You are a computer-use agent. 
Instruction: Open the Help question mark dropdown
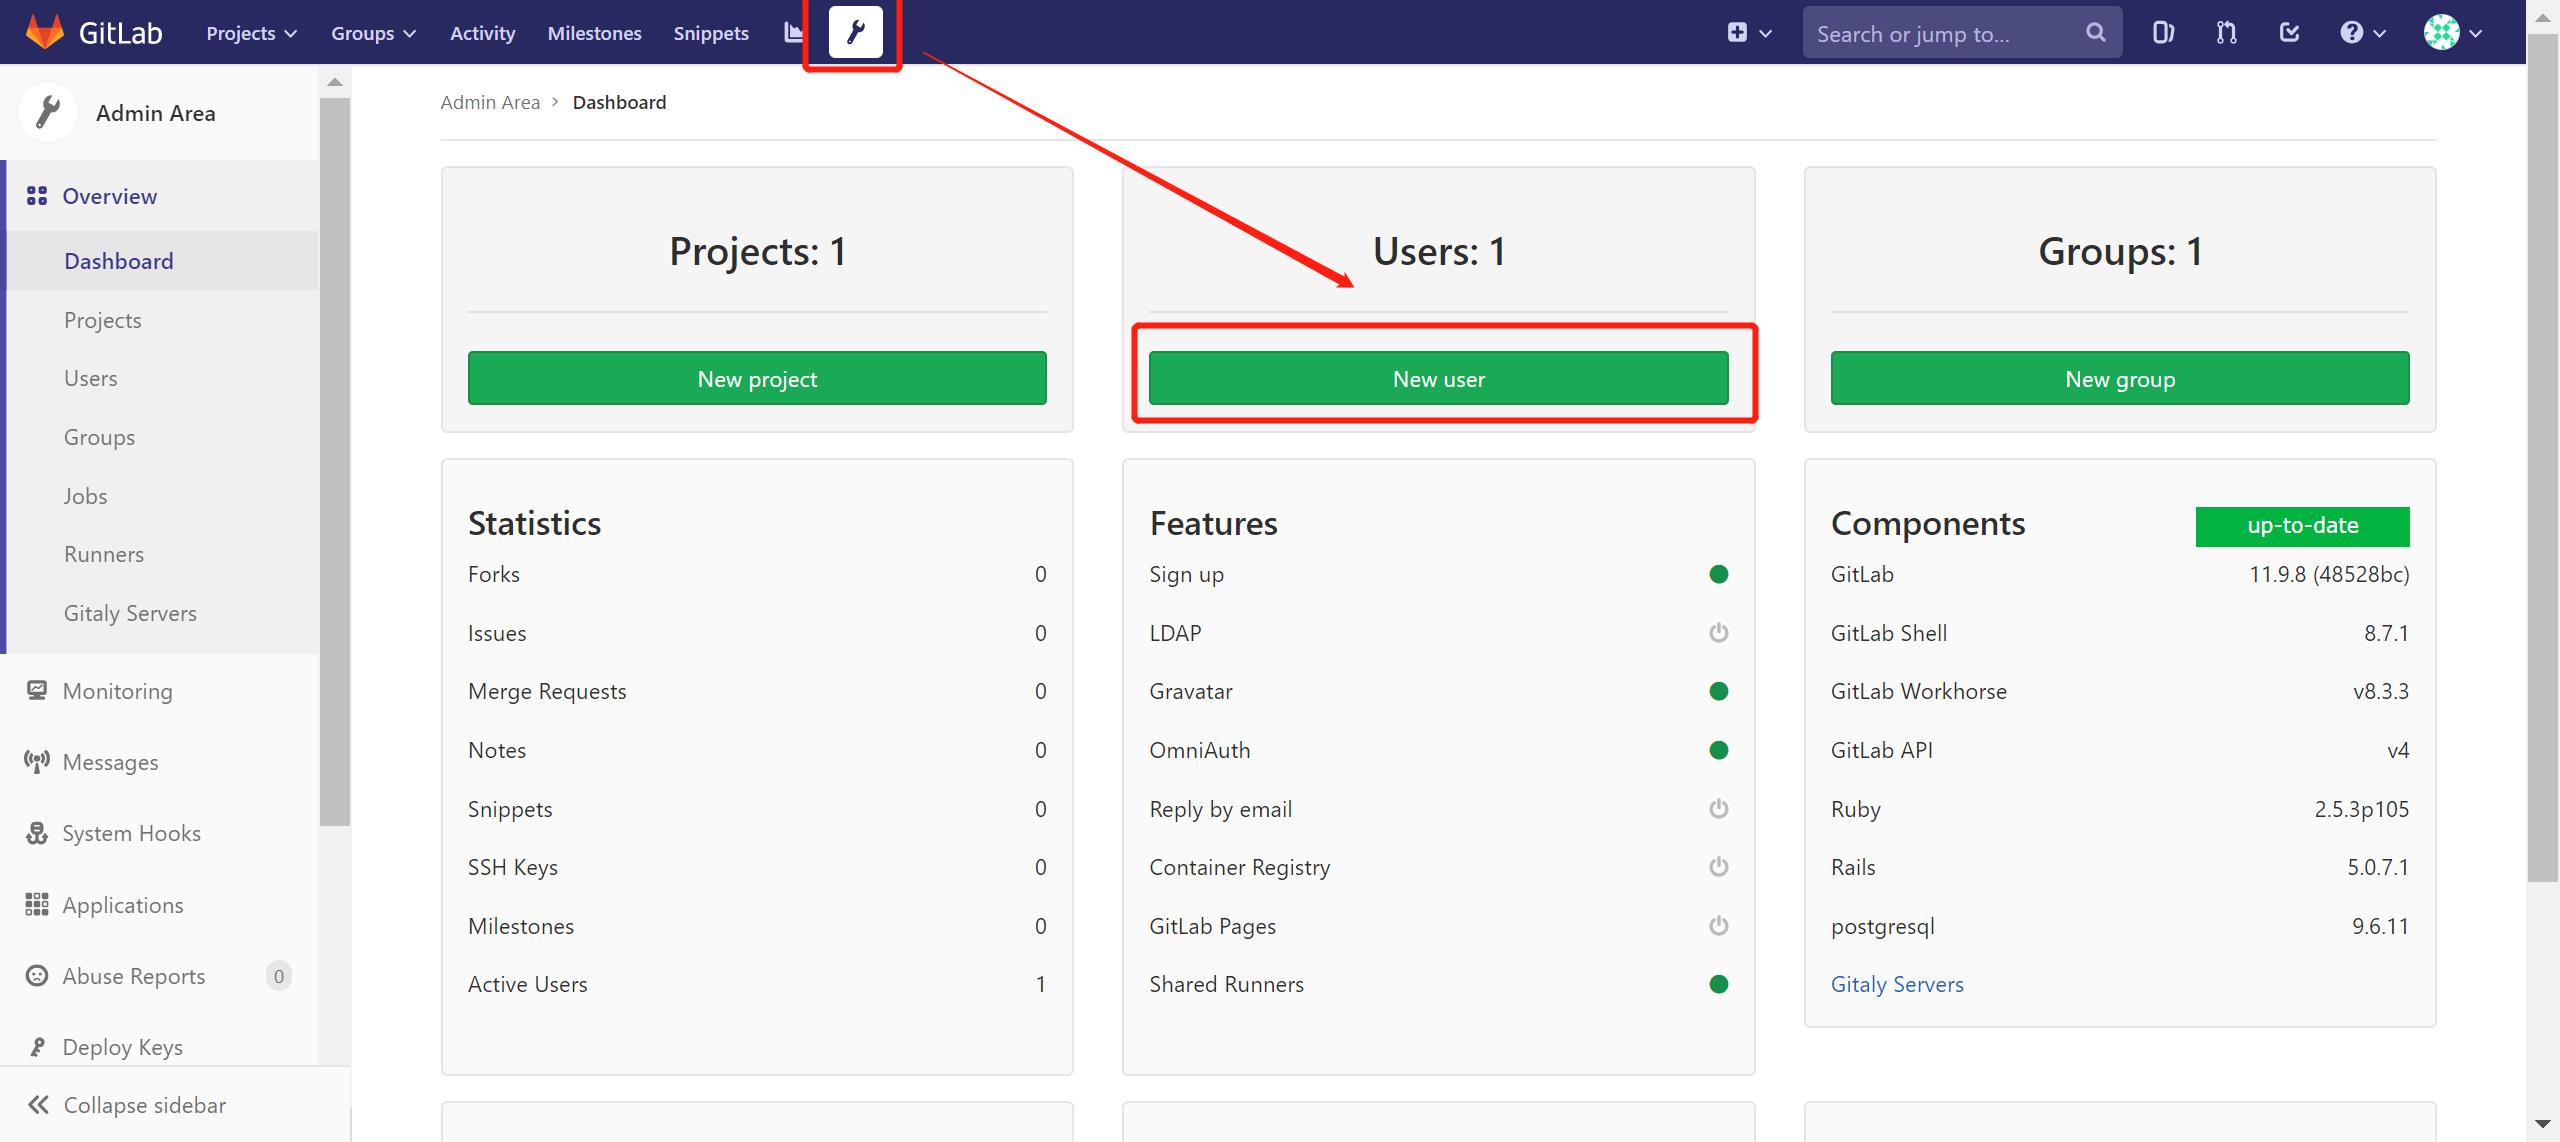click(x=2362, y=33)
